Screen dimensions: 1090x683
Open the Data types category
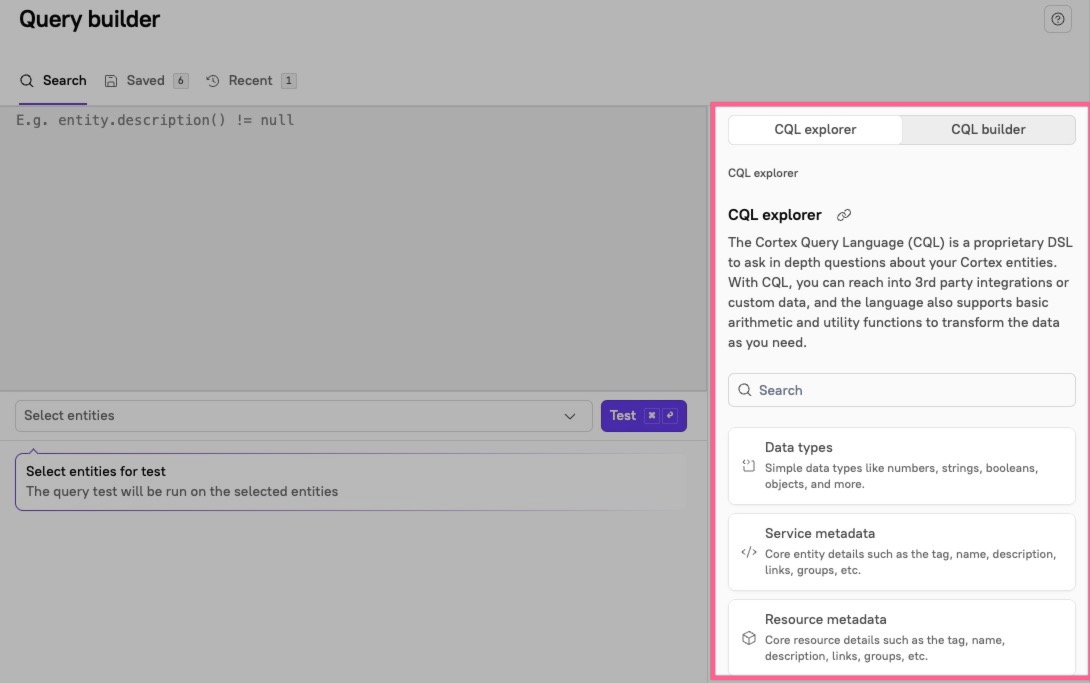tap(901, 466)
